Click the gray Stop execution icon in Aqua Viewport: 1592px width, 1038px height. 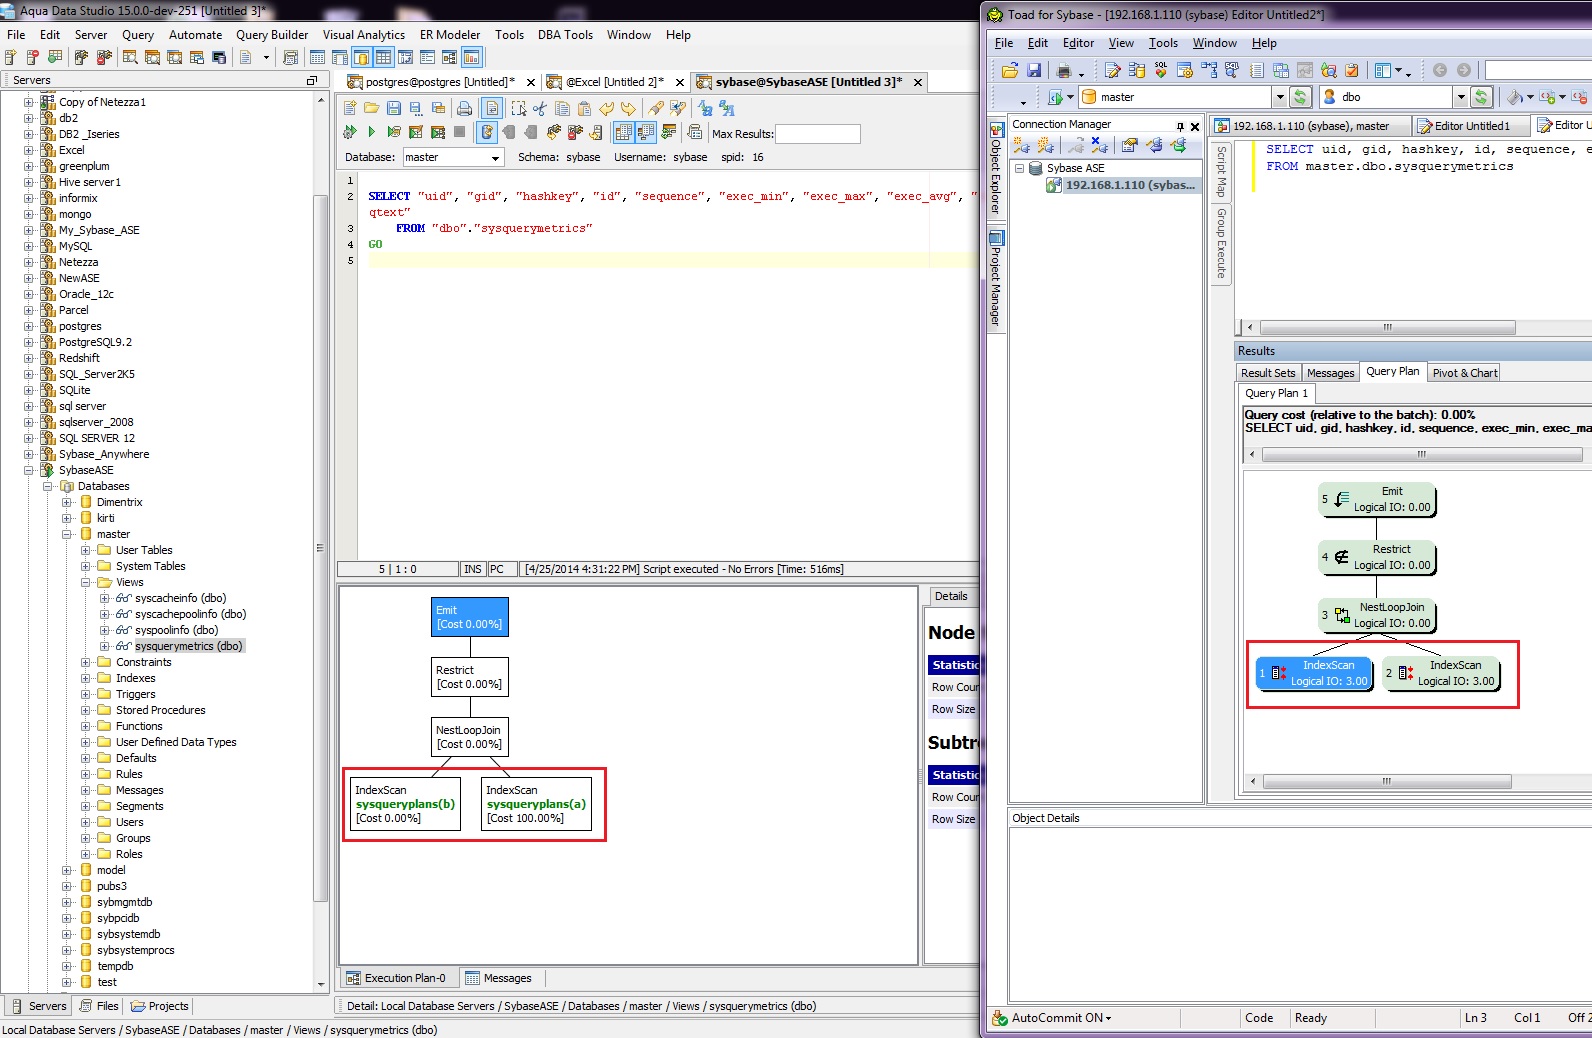459,132
